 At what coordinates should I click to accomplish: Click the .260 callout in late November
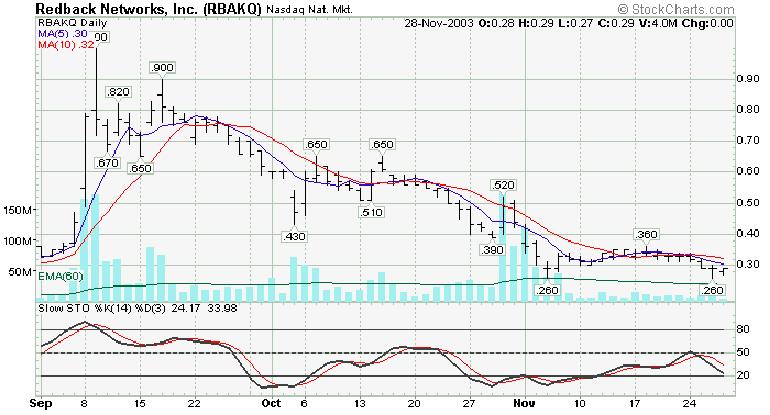[x=712, y=290]
